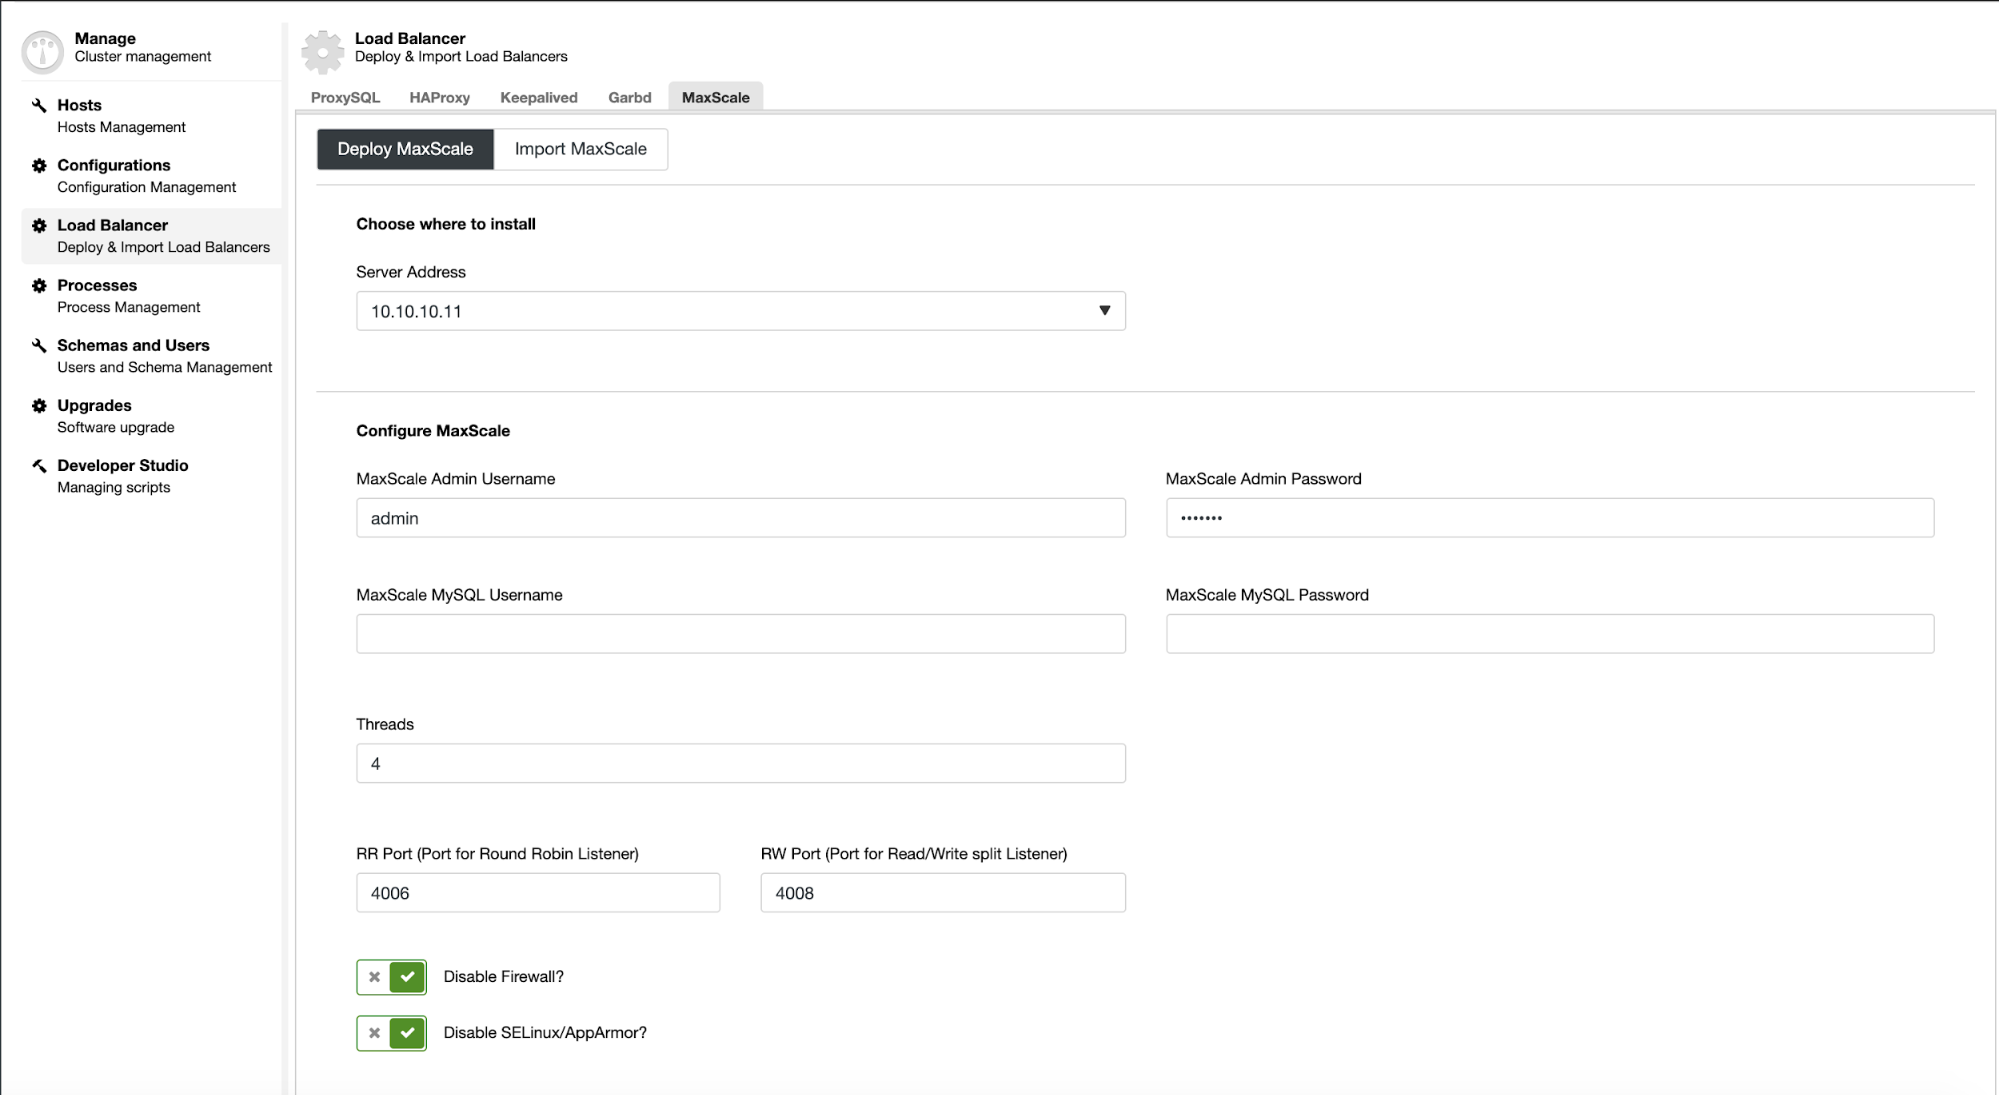1999x1096 pixels.
Task: Enable Disable Firewall with green check
Action: (x=408, y=977)
